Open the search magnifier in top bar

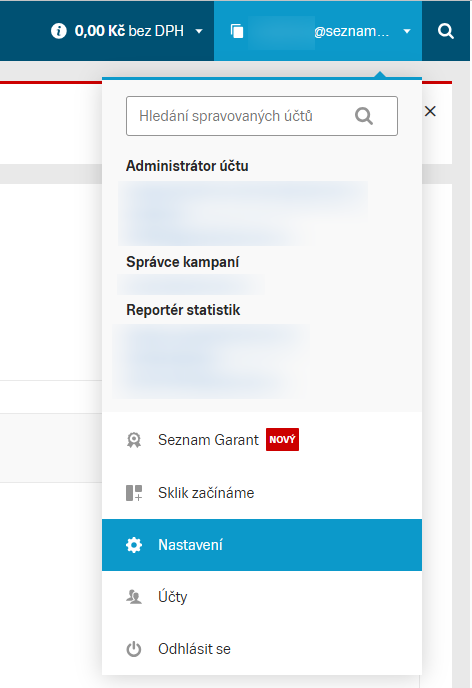446,31
